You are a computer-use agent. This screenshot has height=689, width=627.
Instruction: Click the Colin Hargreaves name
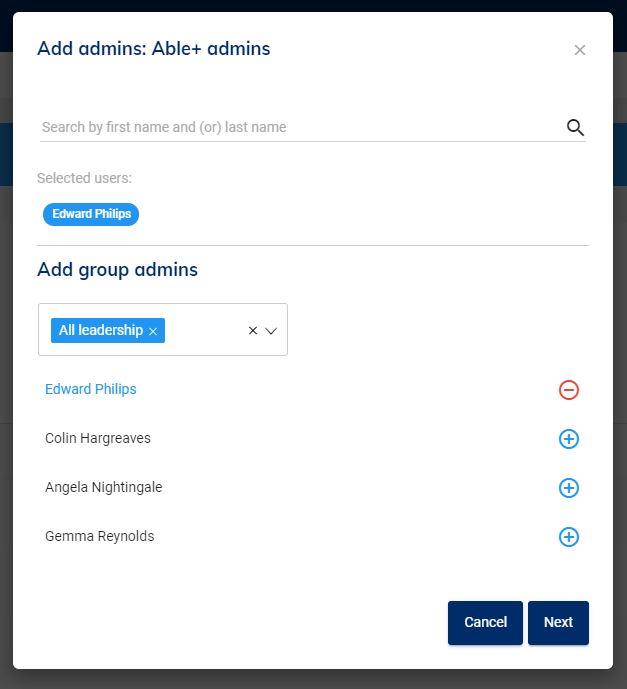click(98, 438)
